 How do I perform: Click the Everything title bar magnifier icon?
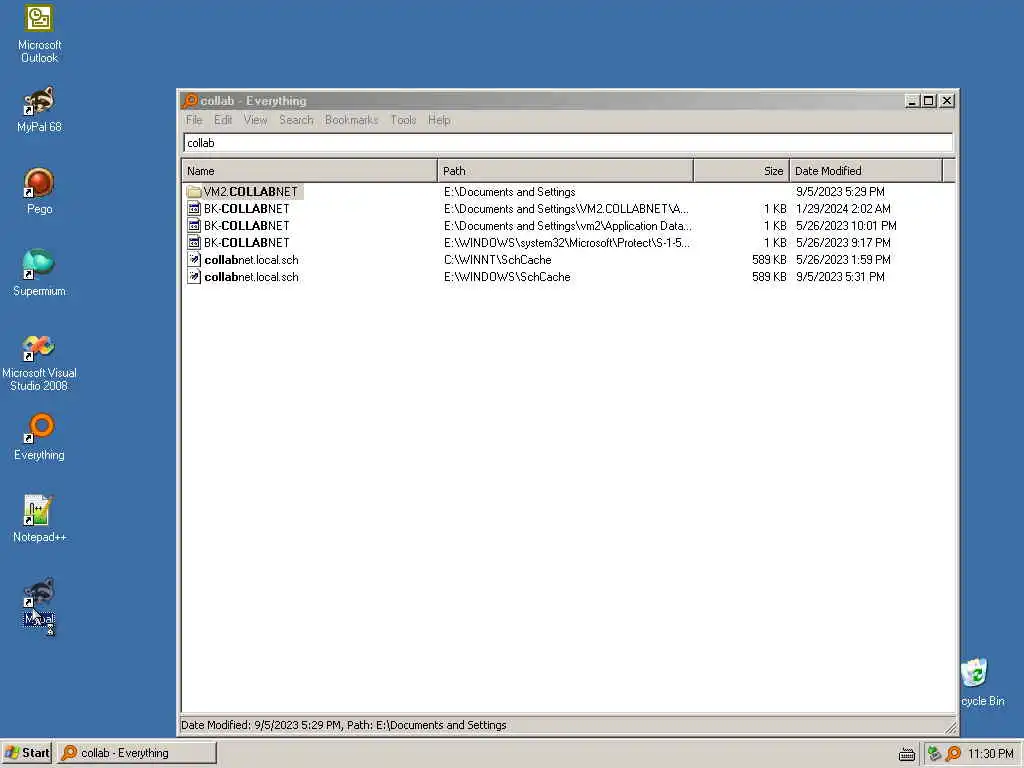click(x=190, y=101)
